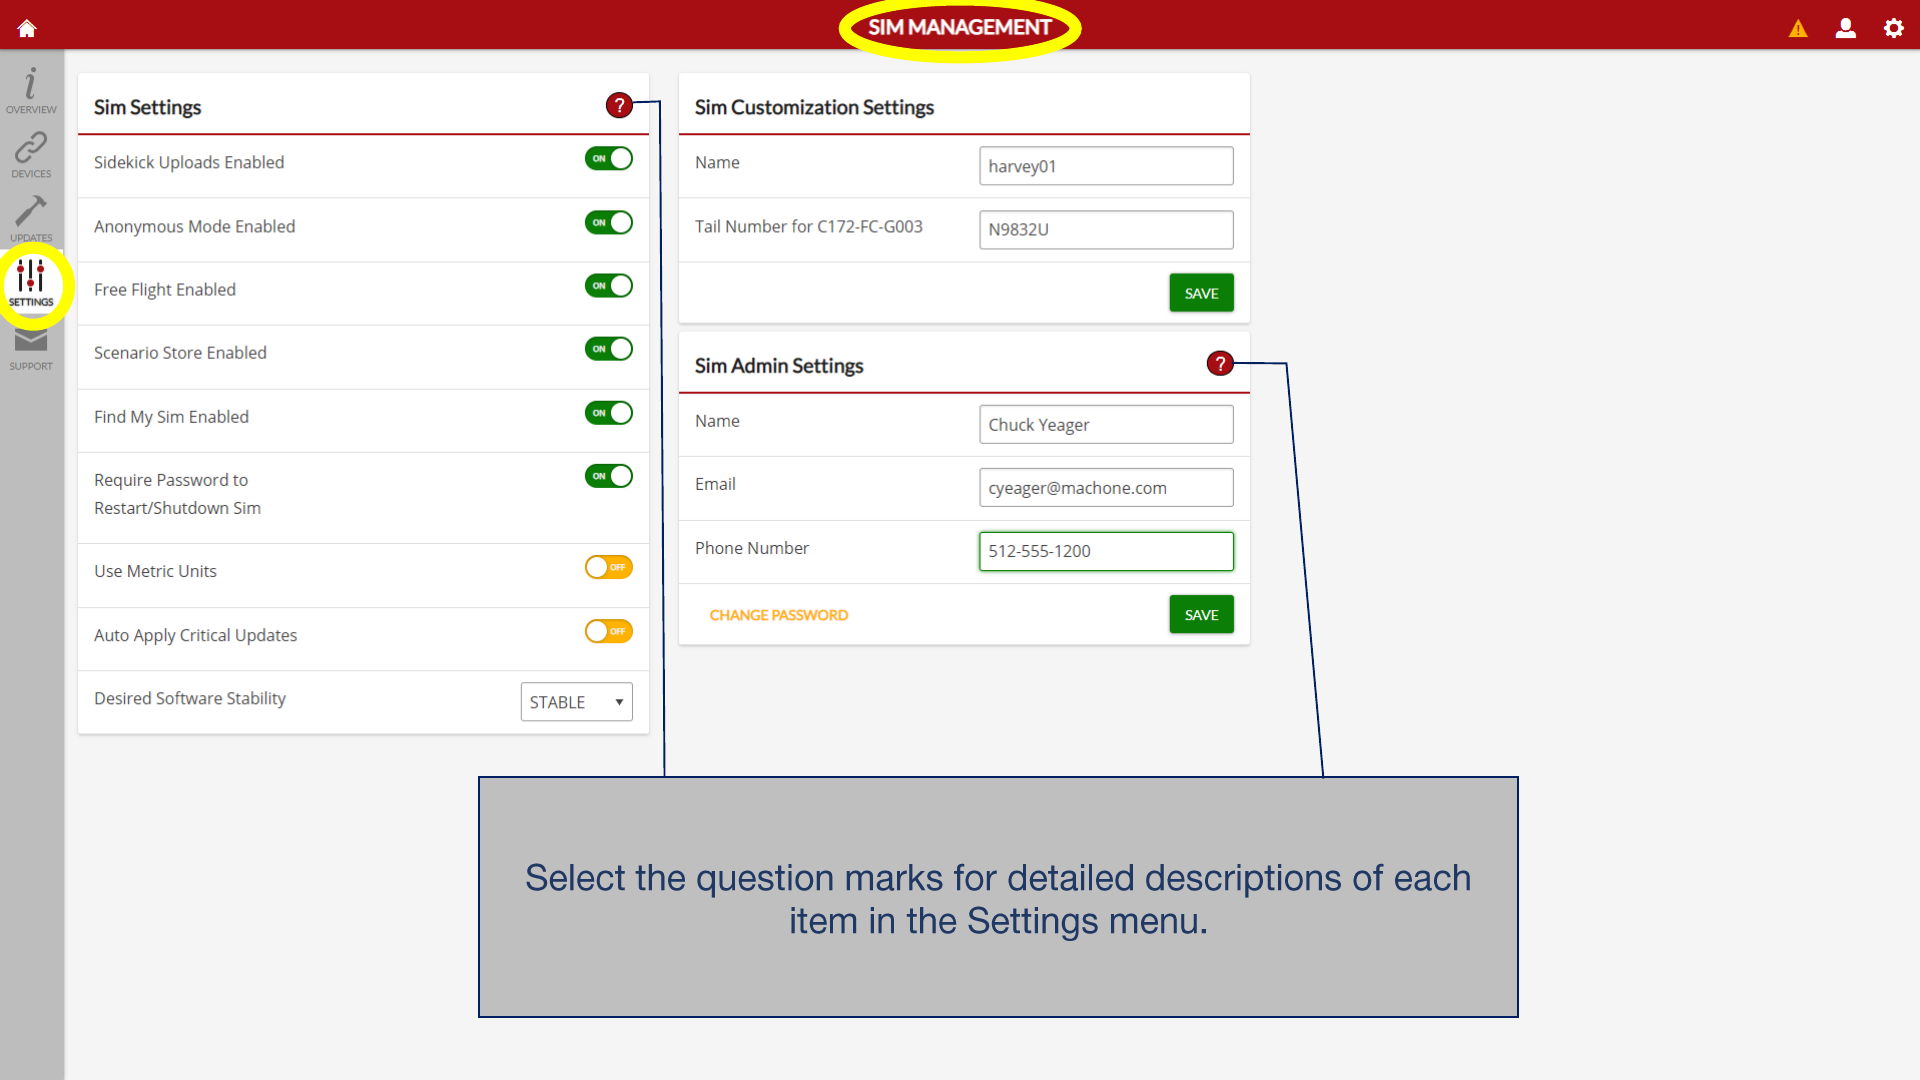Open the user profile icon
Image resolution: width=1920 pixels, height=1080 pixels.
pyautogui.click(x=1846, y=28)
